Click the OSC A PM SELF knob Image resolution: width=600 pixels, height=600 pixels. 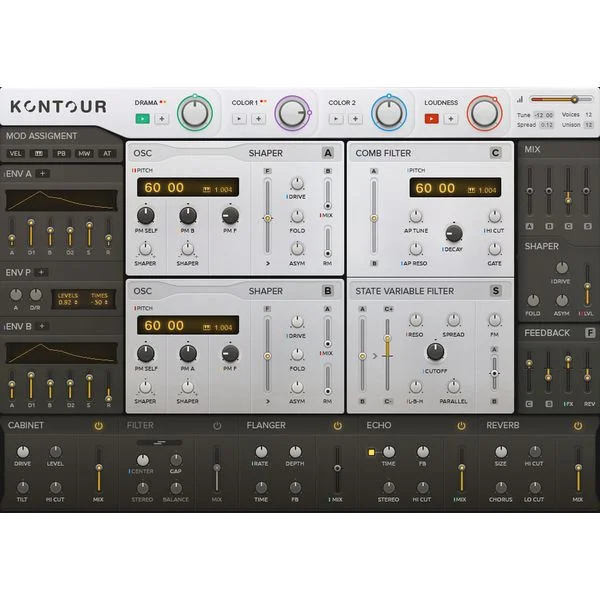[x=146, y=215]
